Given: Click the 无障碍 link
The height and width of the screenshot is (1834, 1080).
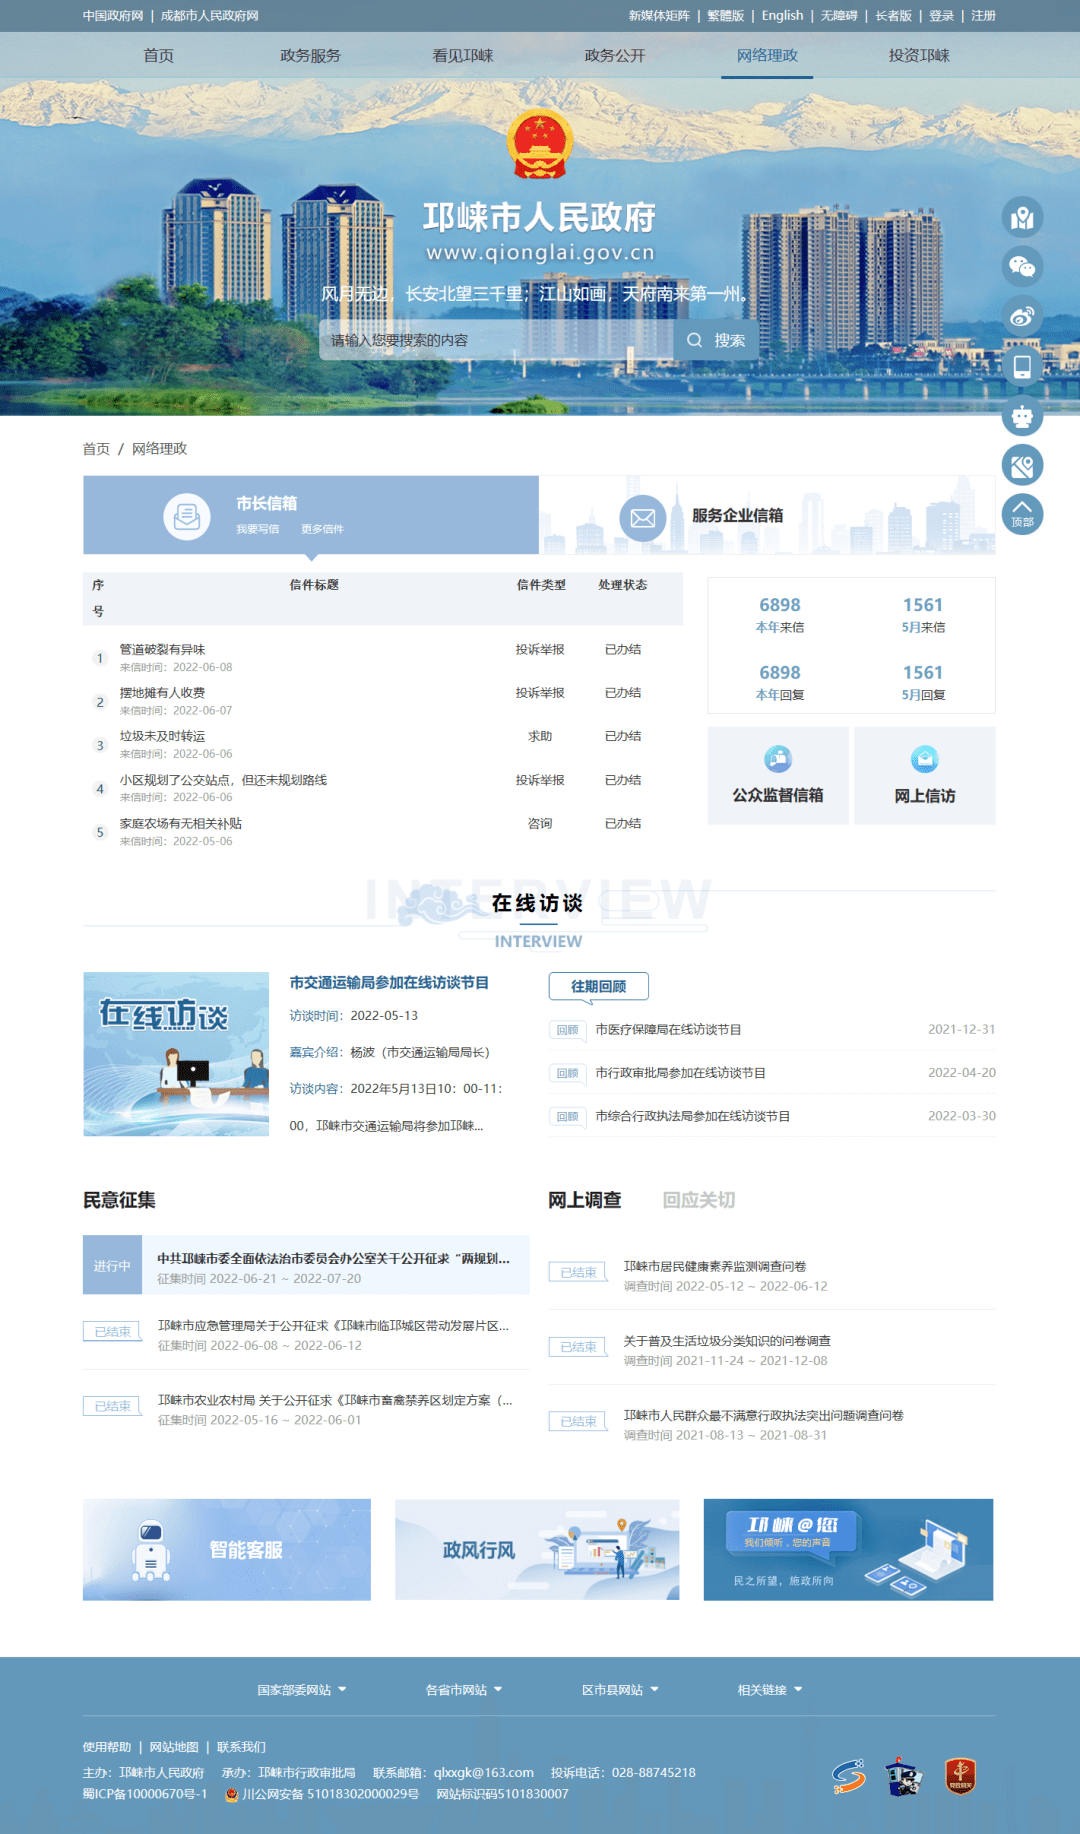Looking at the screenshot, I should [x=840, y=16].
